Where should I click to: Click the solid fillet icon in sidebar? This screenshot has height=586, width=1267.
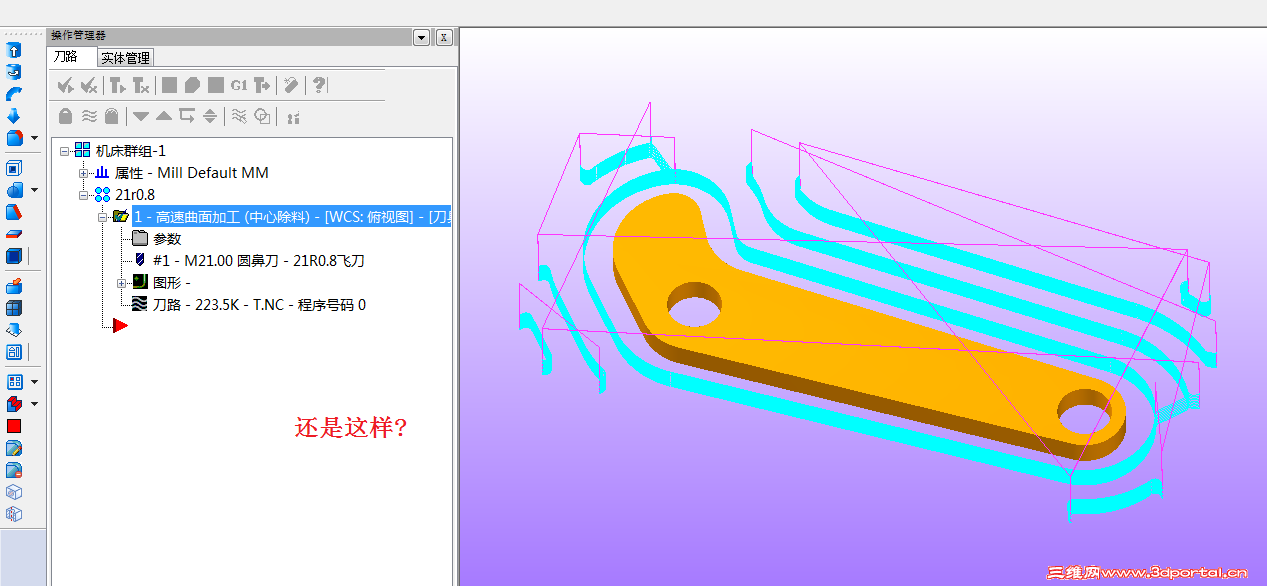coord(14,137)
